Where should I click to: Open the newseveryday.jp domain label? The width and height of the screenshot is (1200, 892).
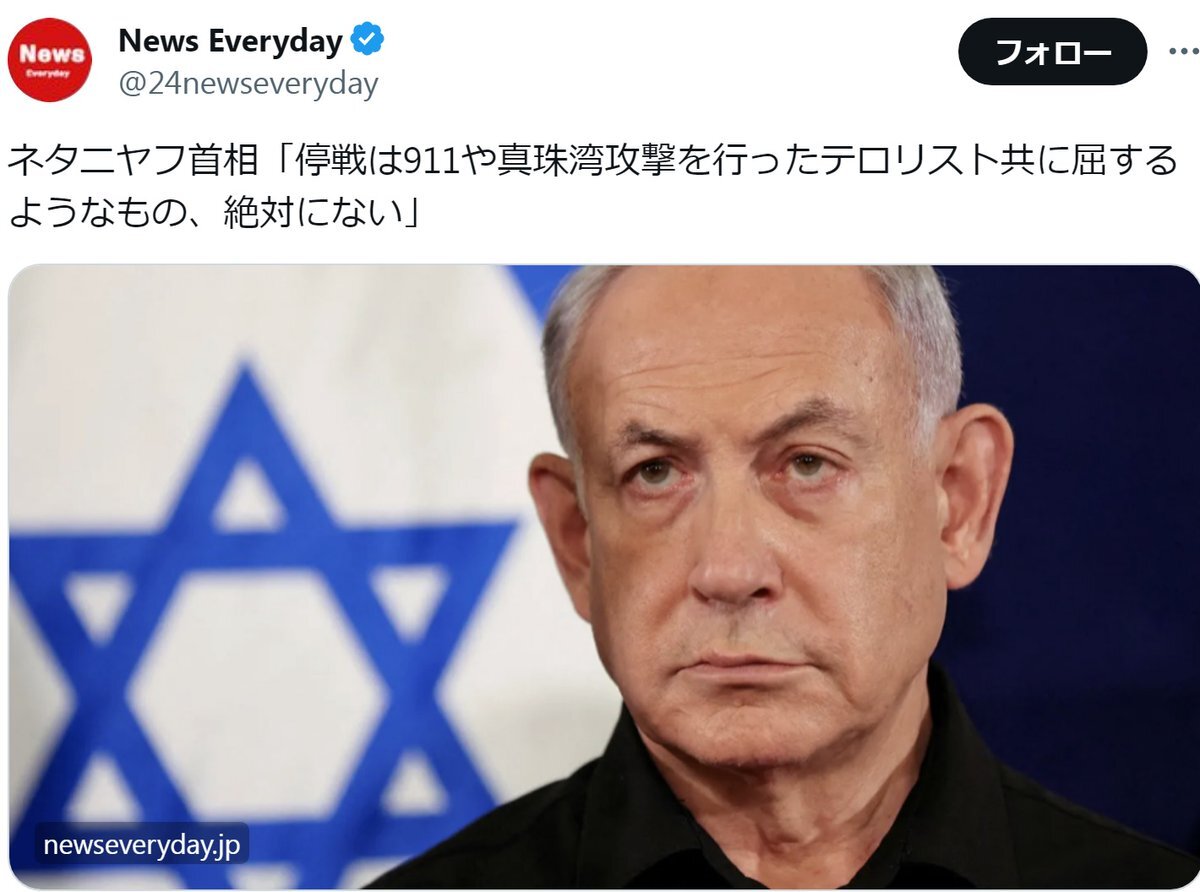click(x=142, y=845)
